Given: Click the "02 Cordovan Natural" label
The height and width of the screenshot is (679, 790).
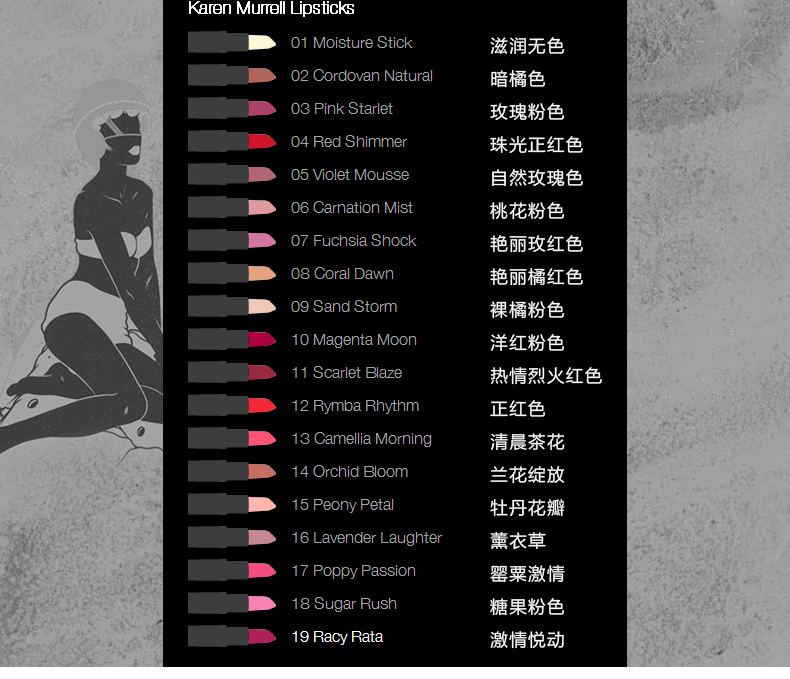Looking at the screenshot, I should [361, 76].
